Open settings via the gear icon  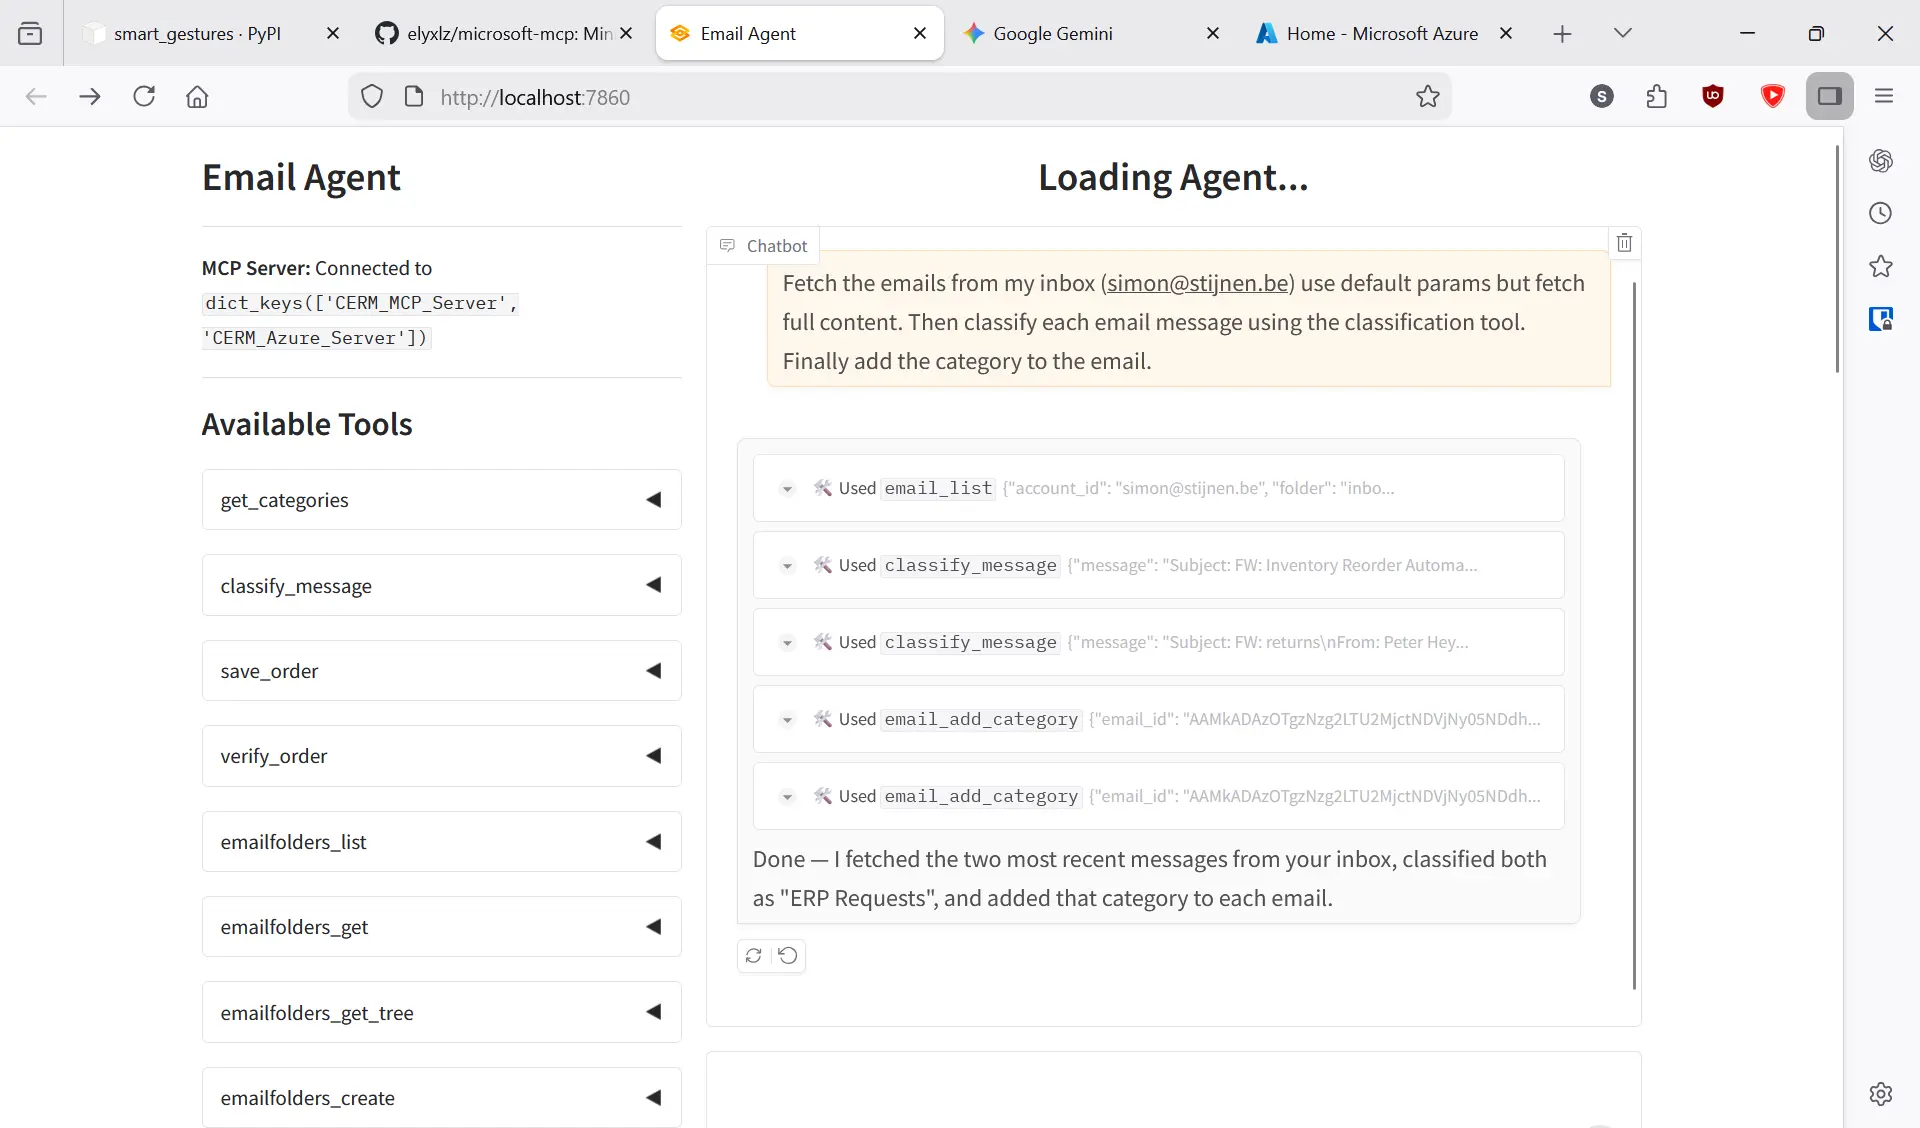pyautogui.click(x=1881, y=1094)
